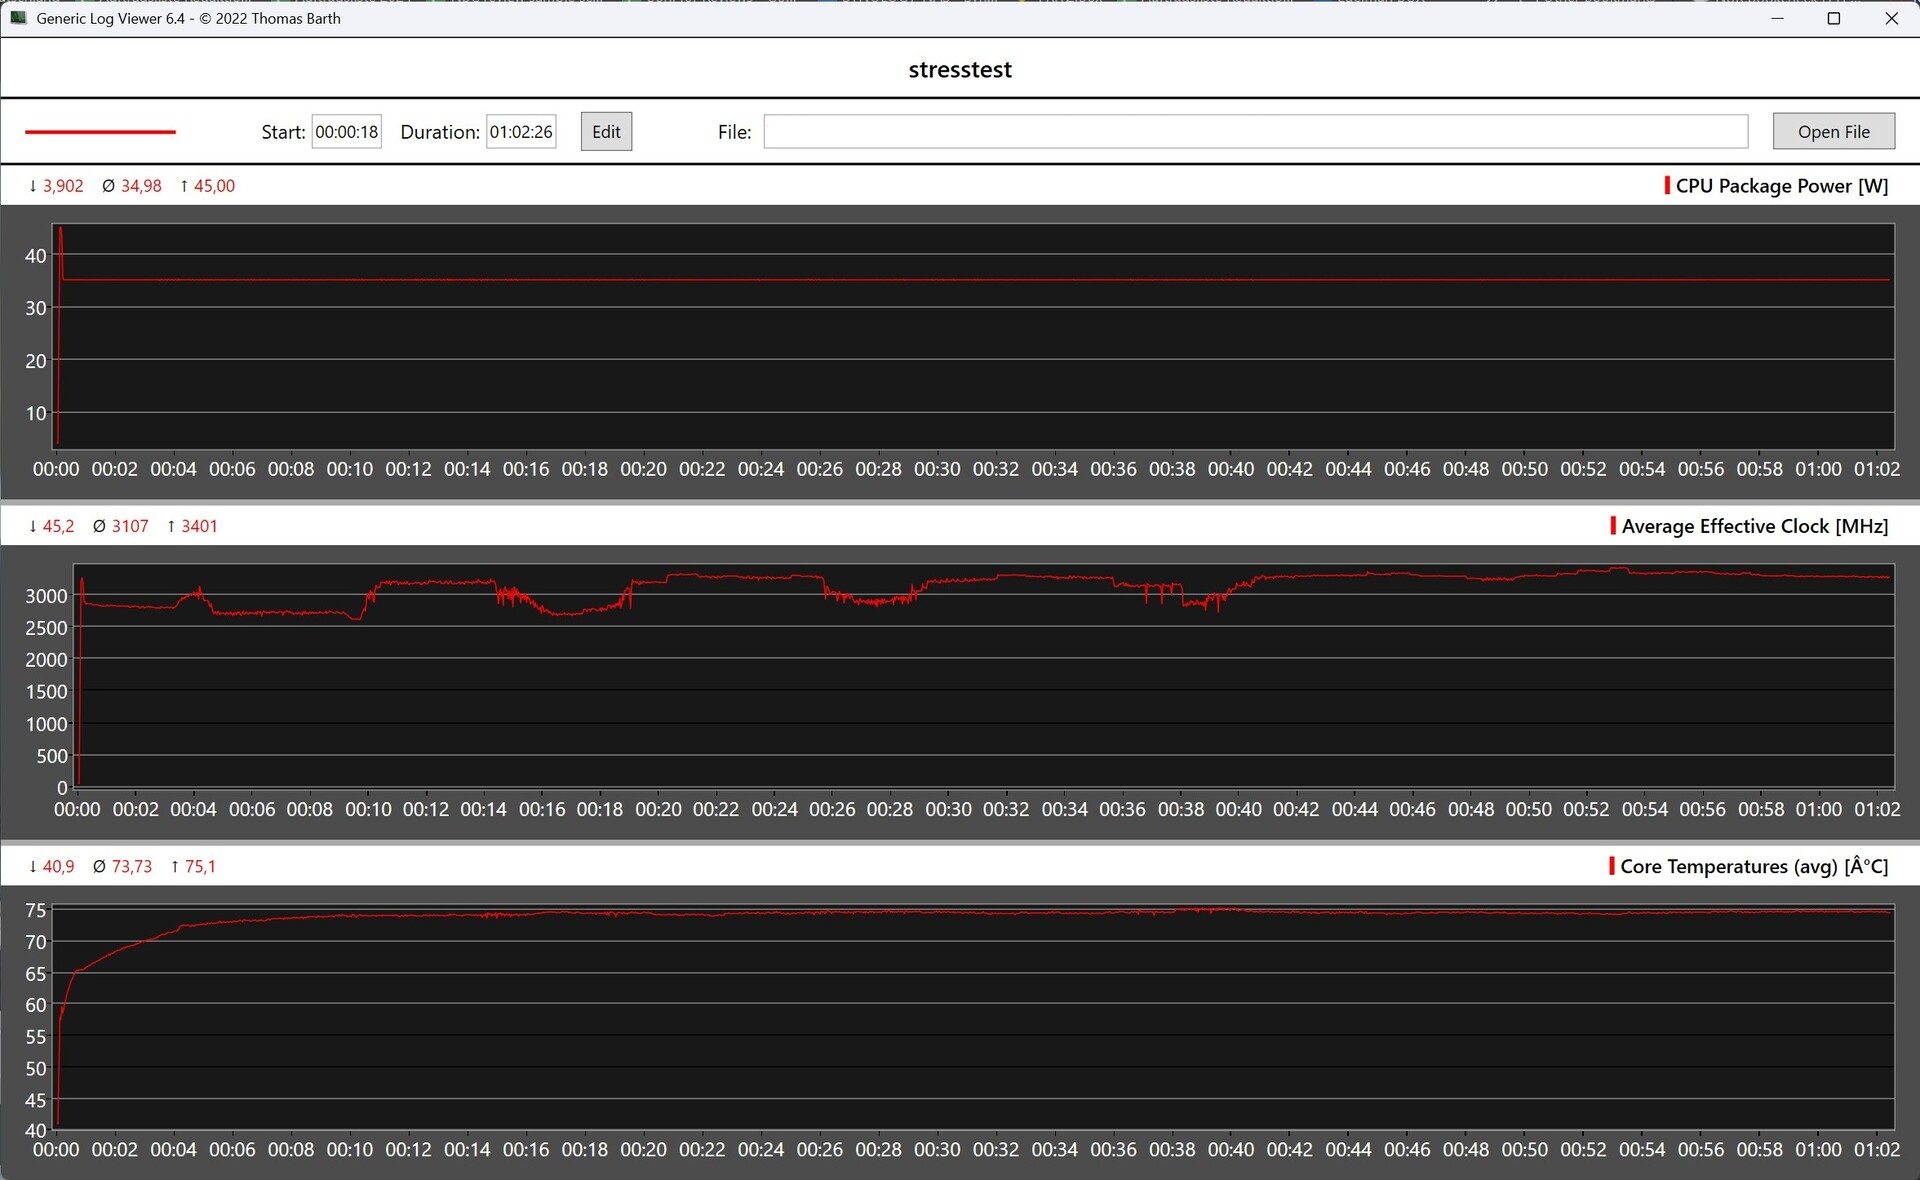
Task: Maximize the Generic Log Viewer window
Action: 1833,18
